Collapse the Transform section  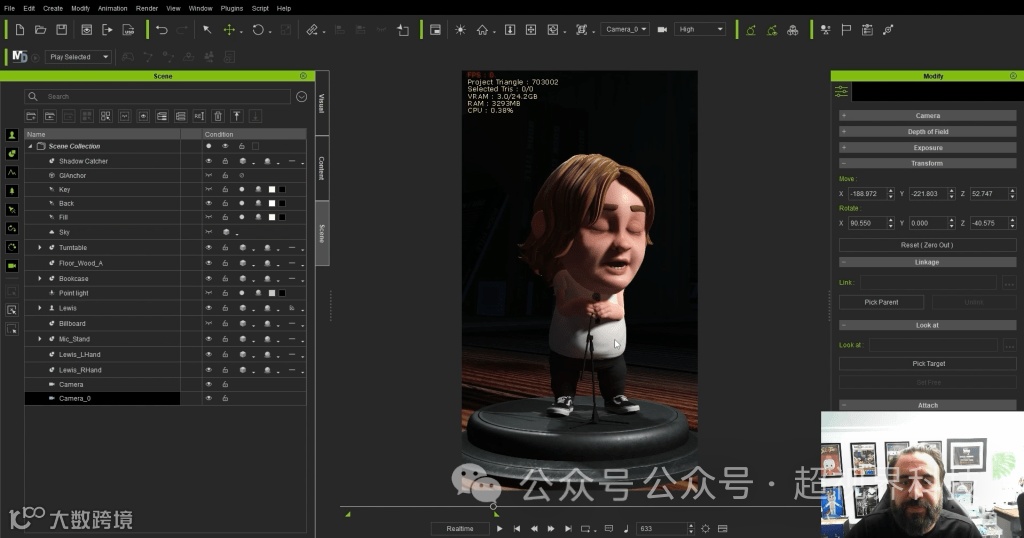927,163
